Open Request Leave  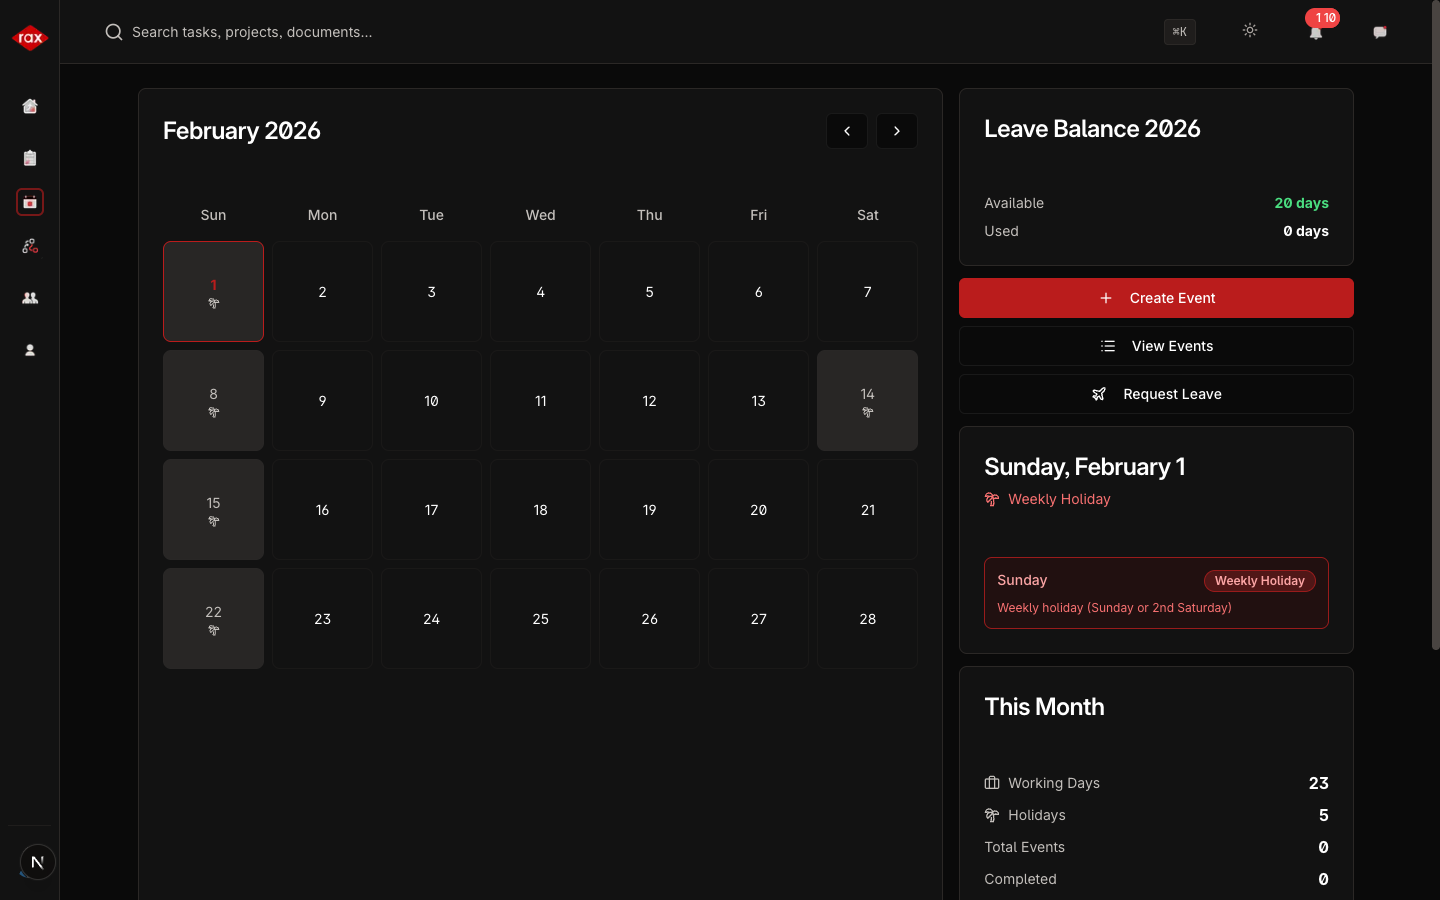pyautogui.click(x=1156, y=394)
